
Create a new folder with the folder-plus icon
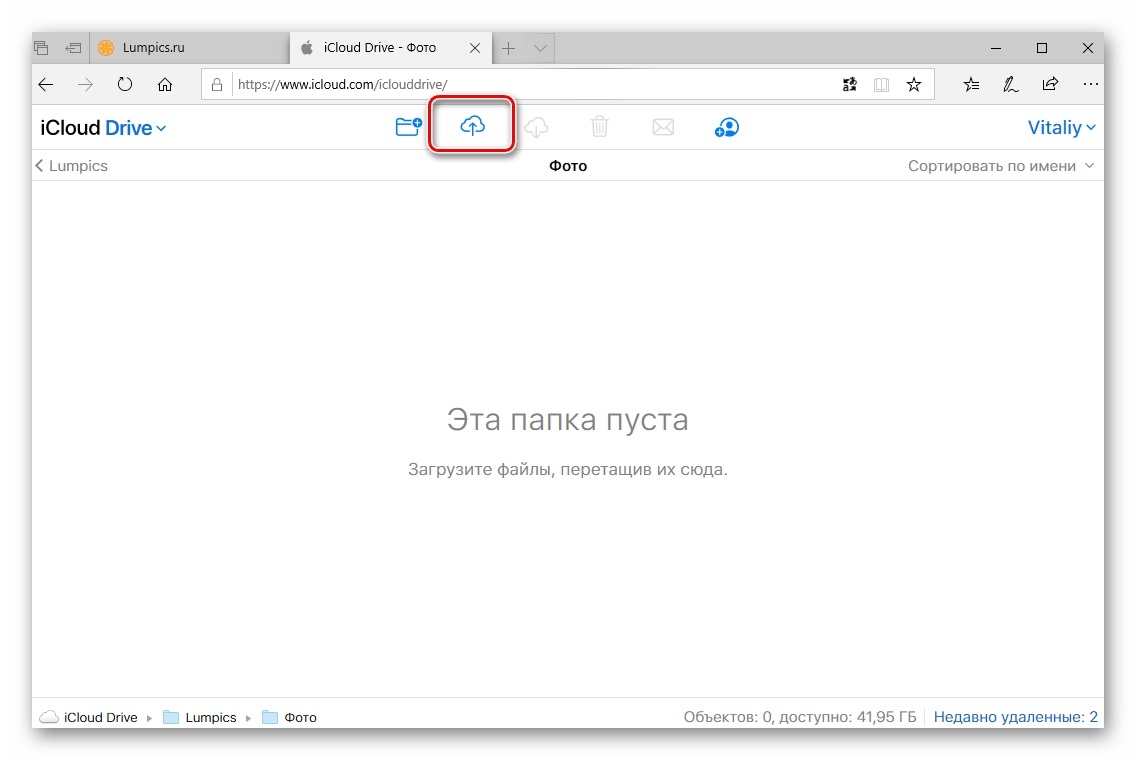pos(408,127)
